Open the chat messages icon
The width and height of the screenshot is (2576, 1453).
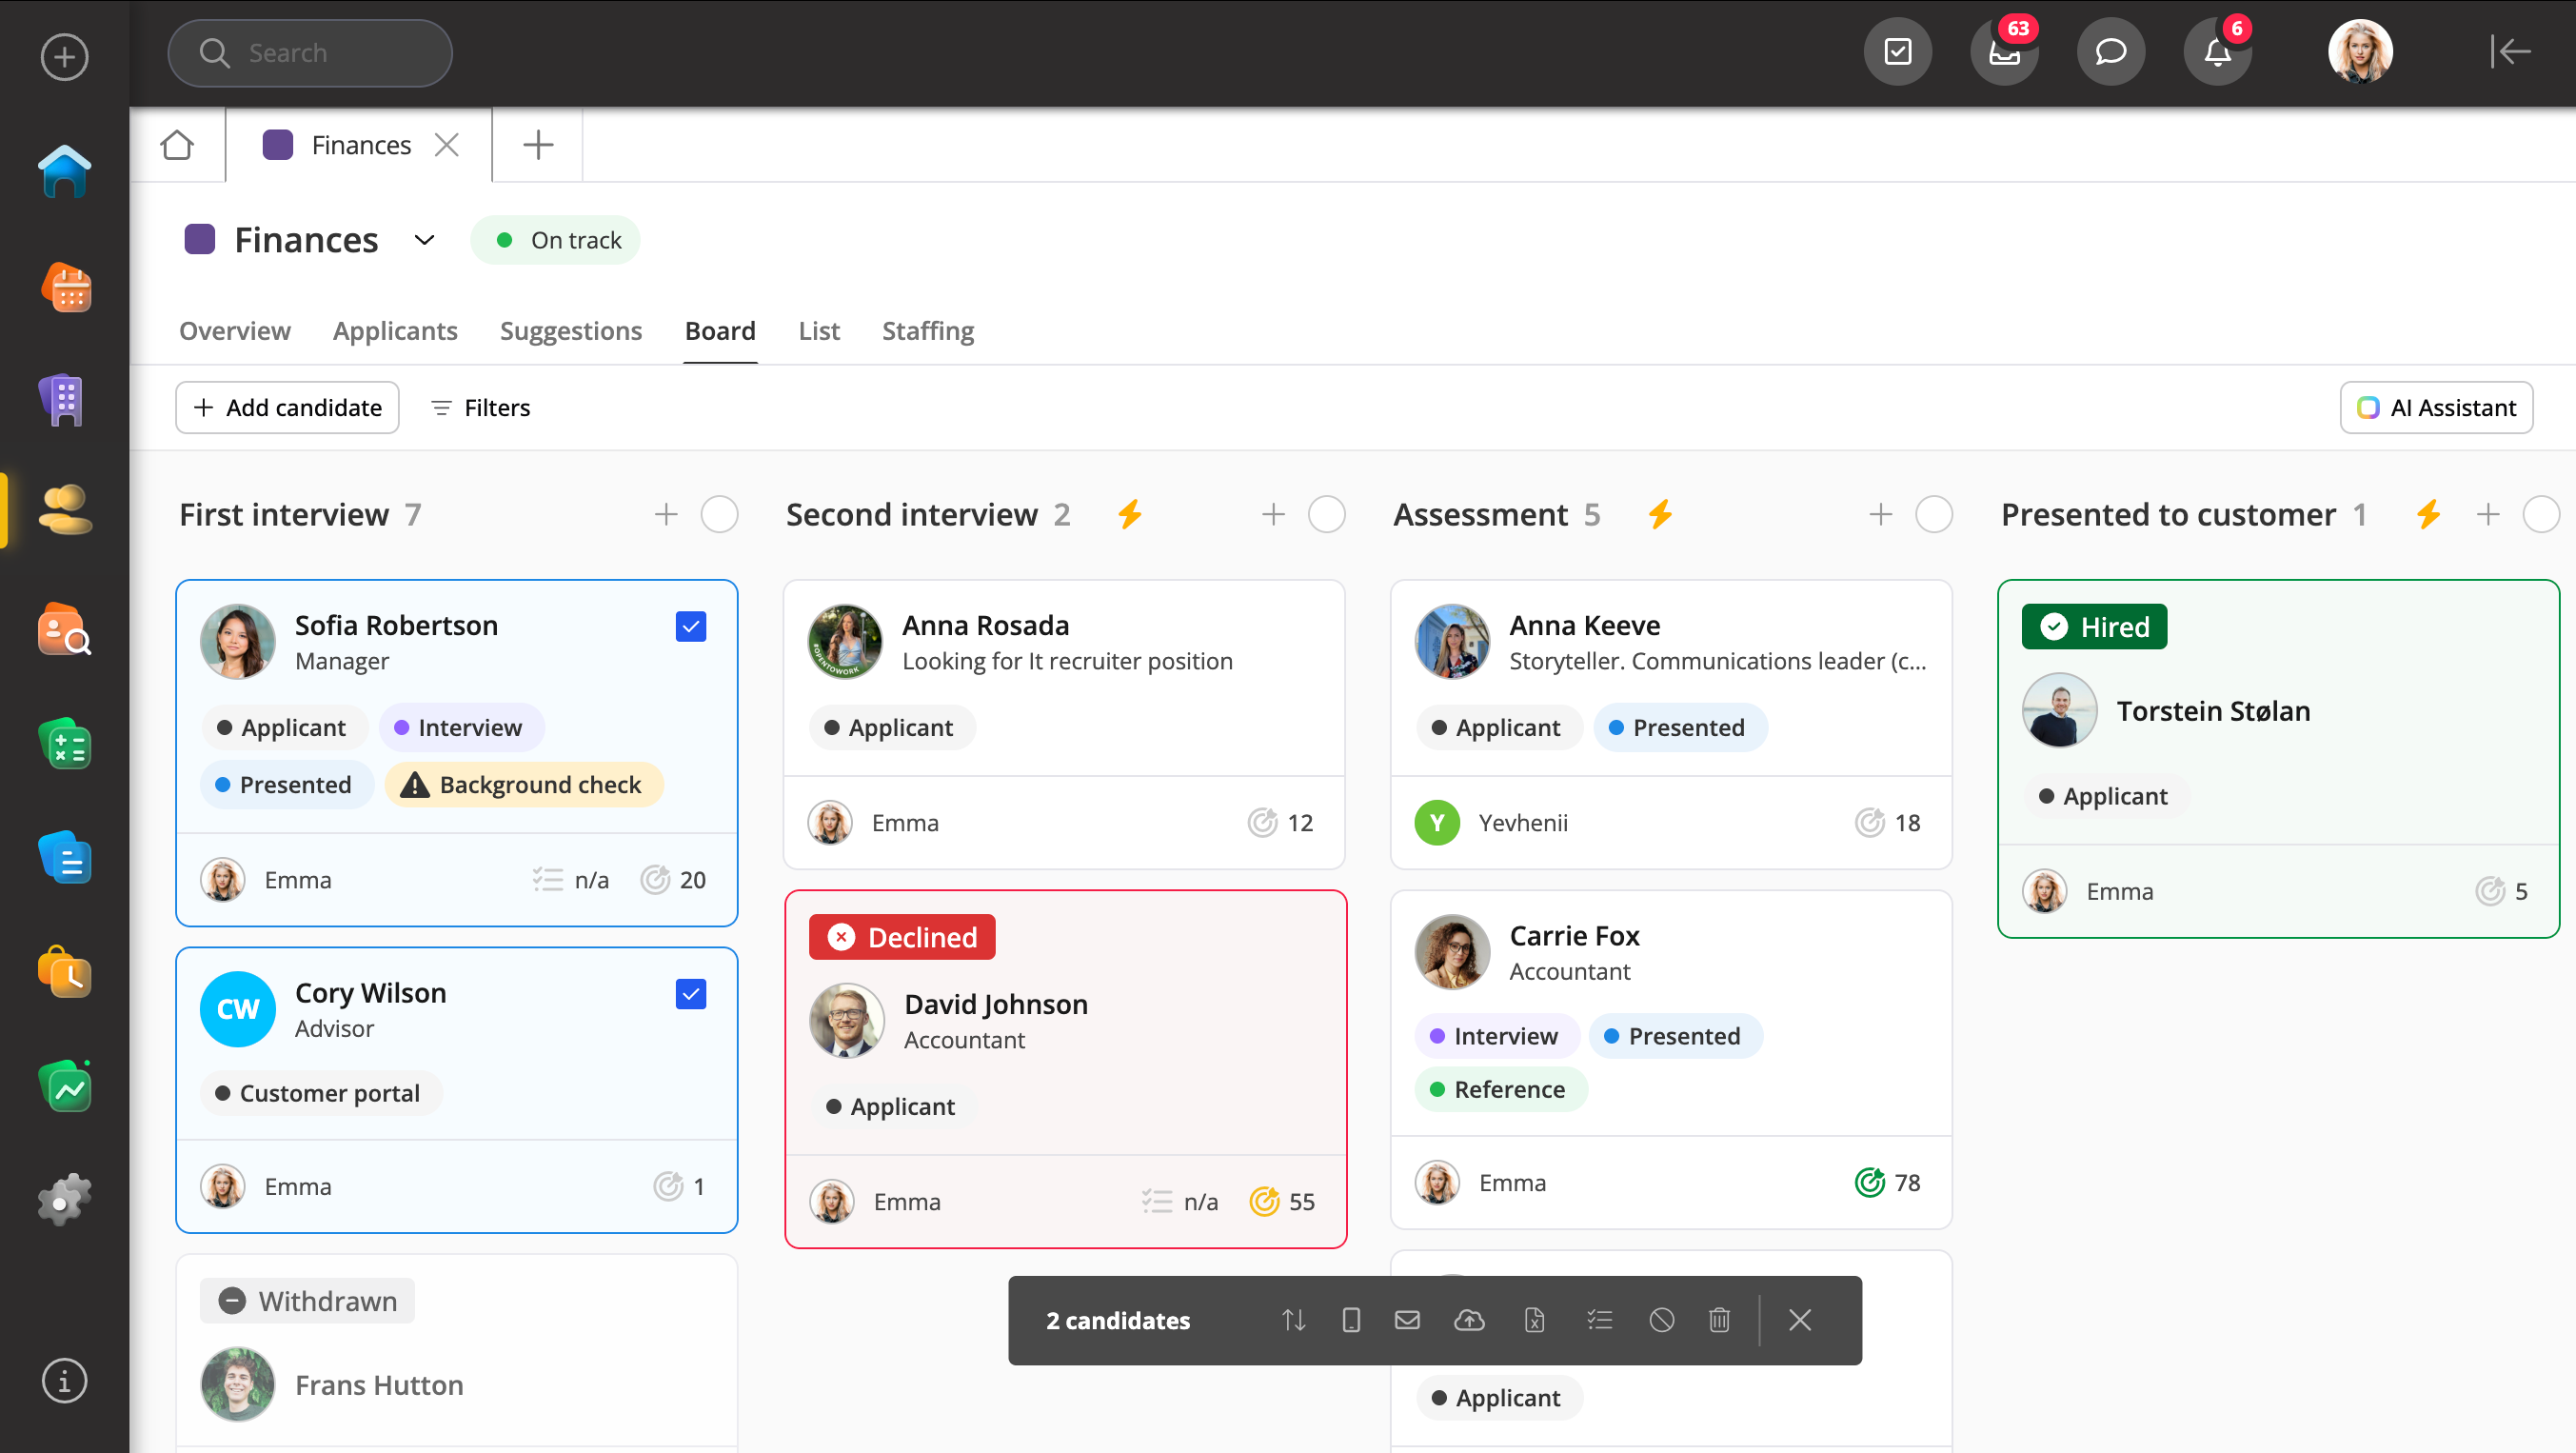point(2110,52)
